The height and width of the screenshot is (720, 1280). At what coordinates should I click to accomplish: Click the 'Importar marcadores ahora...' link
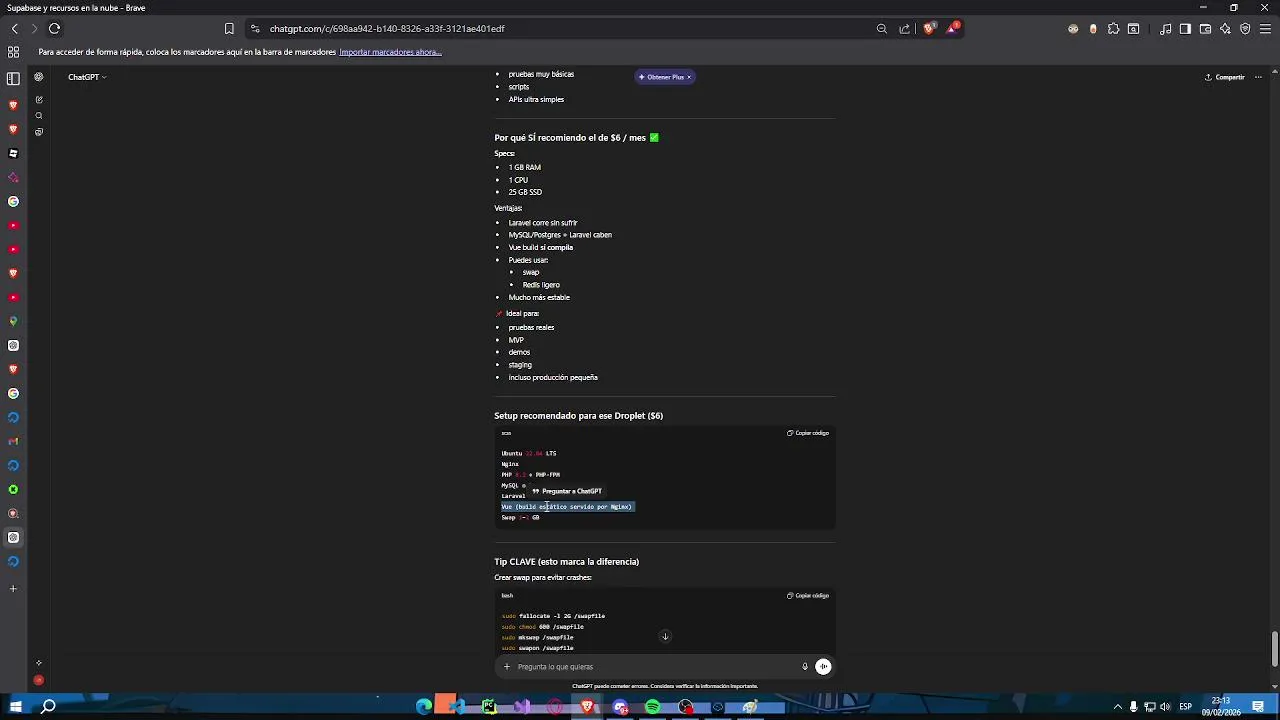pos(390,52)
